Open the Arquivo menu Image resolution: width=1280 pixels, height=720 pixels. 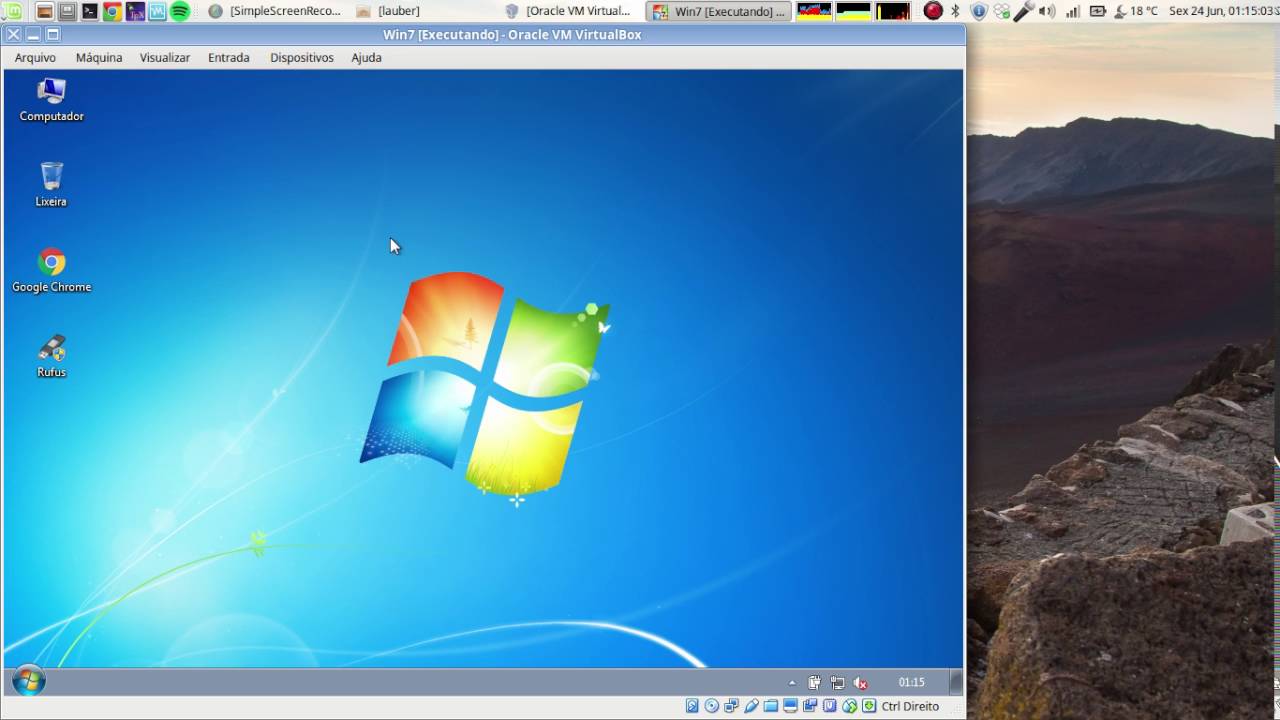pos(35,58)
